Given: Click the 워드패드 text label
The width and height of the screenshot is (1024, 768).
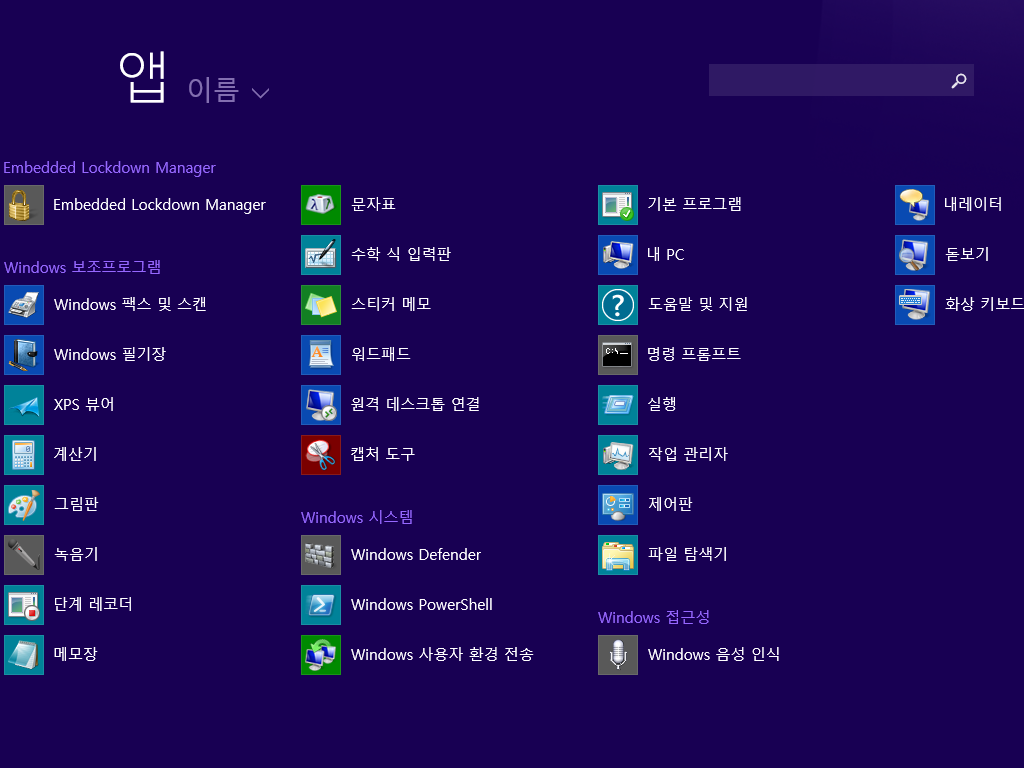Looking at the screenshot, I should pyautogui.click(x=381, y=354).
